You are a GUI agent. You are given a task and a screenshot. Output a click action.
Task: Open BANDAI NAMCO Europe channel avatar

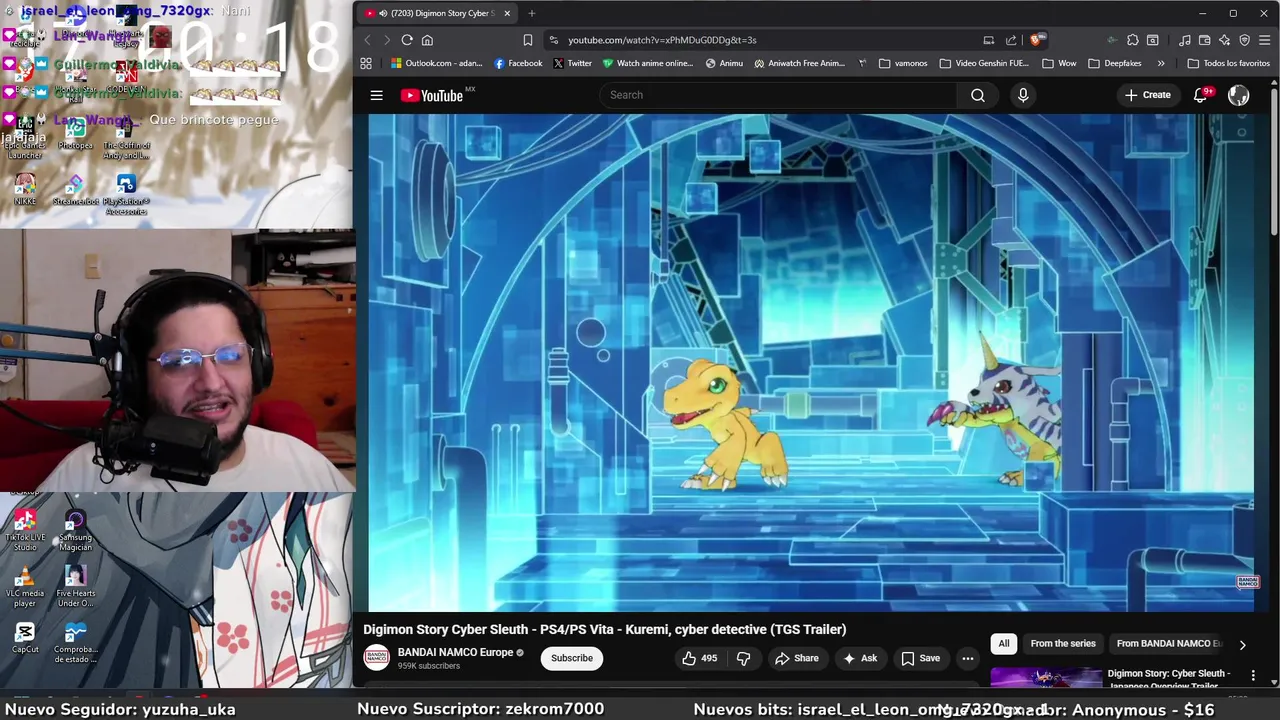pyautogui.click(x=376, y=657)
